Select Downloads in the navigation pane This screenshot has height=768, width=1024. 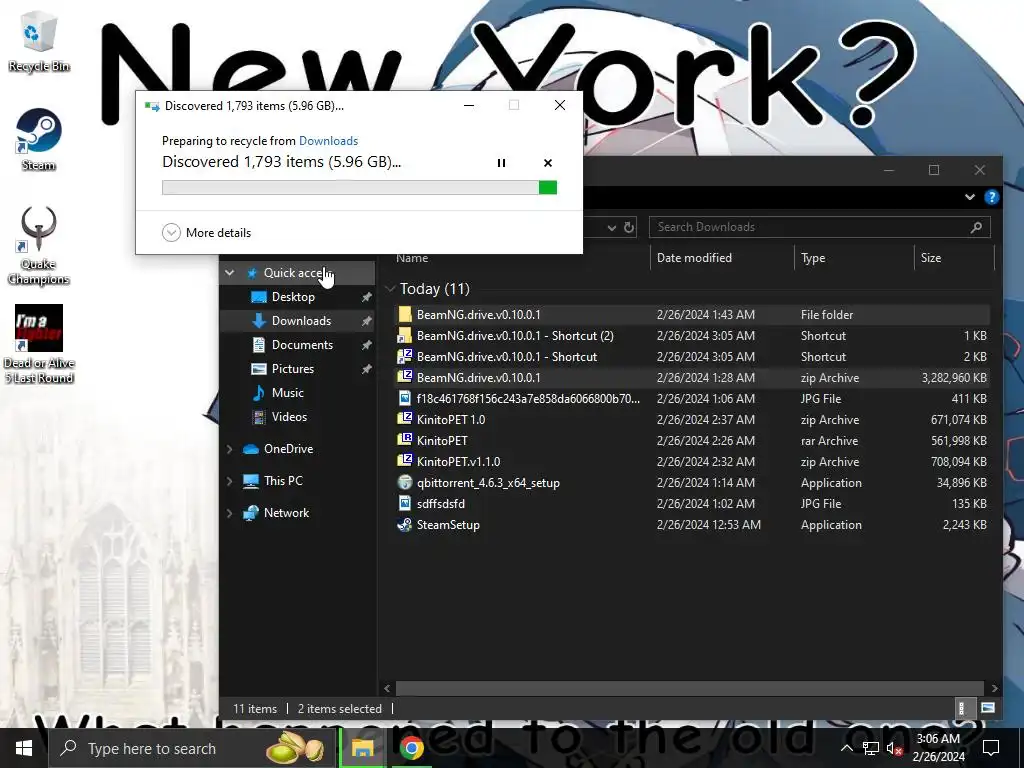pyautogui.click(x=301, y=321)
